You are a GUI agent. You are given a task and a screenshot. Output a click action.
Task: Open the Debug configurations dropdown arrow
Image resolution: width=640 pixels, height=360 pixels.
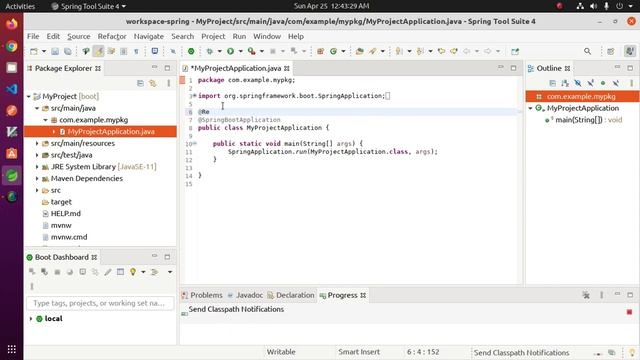pos(219,51)
